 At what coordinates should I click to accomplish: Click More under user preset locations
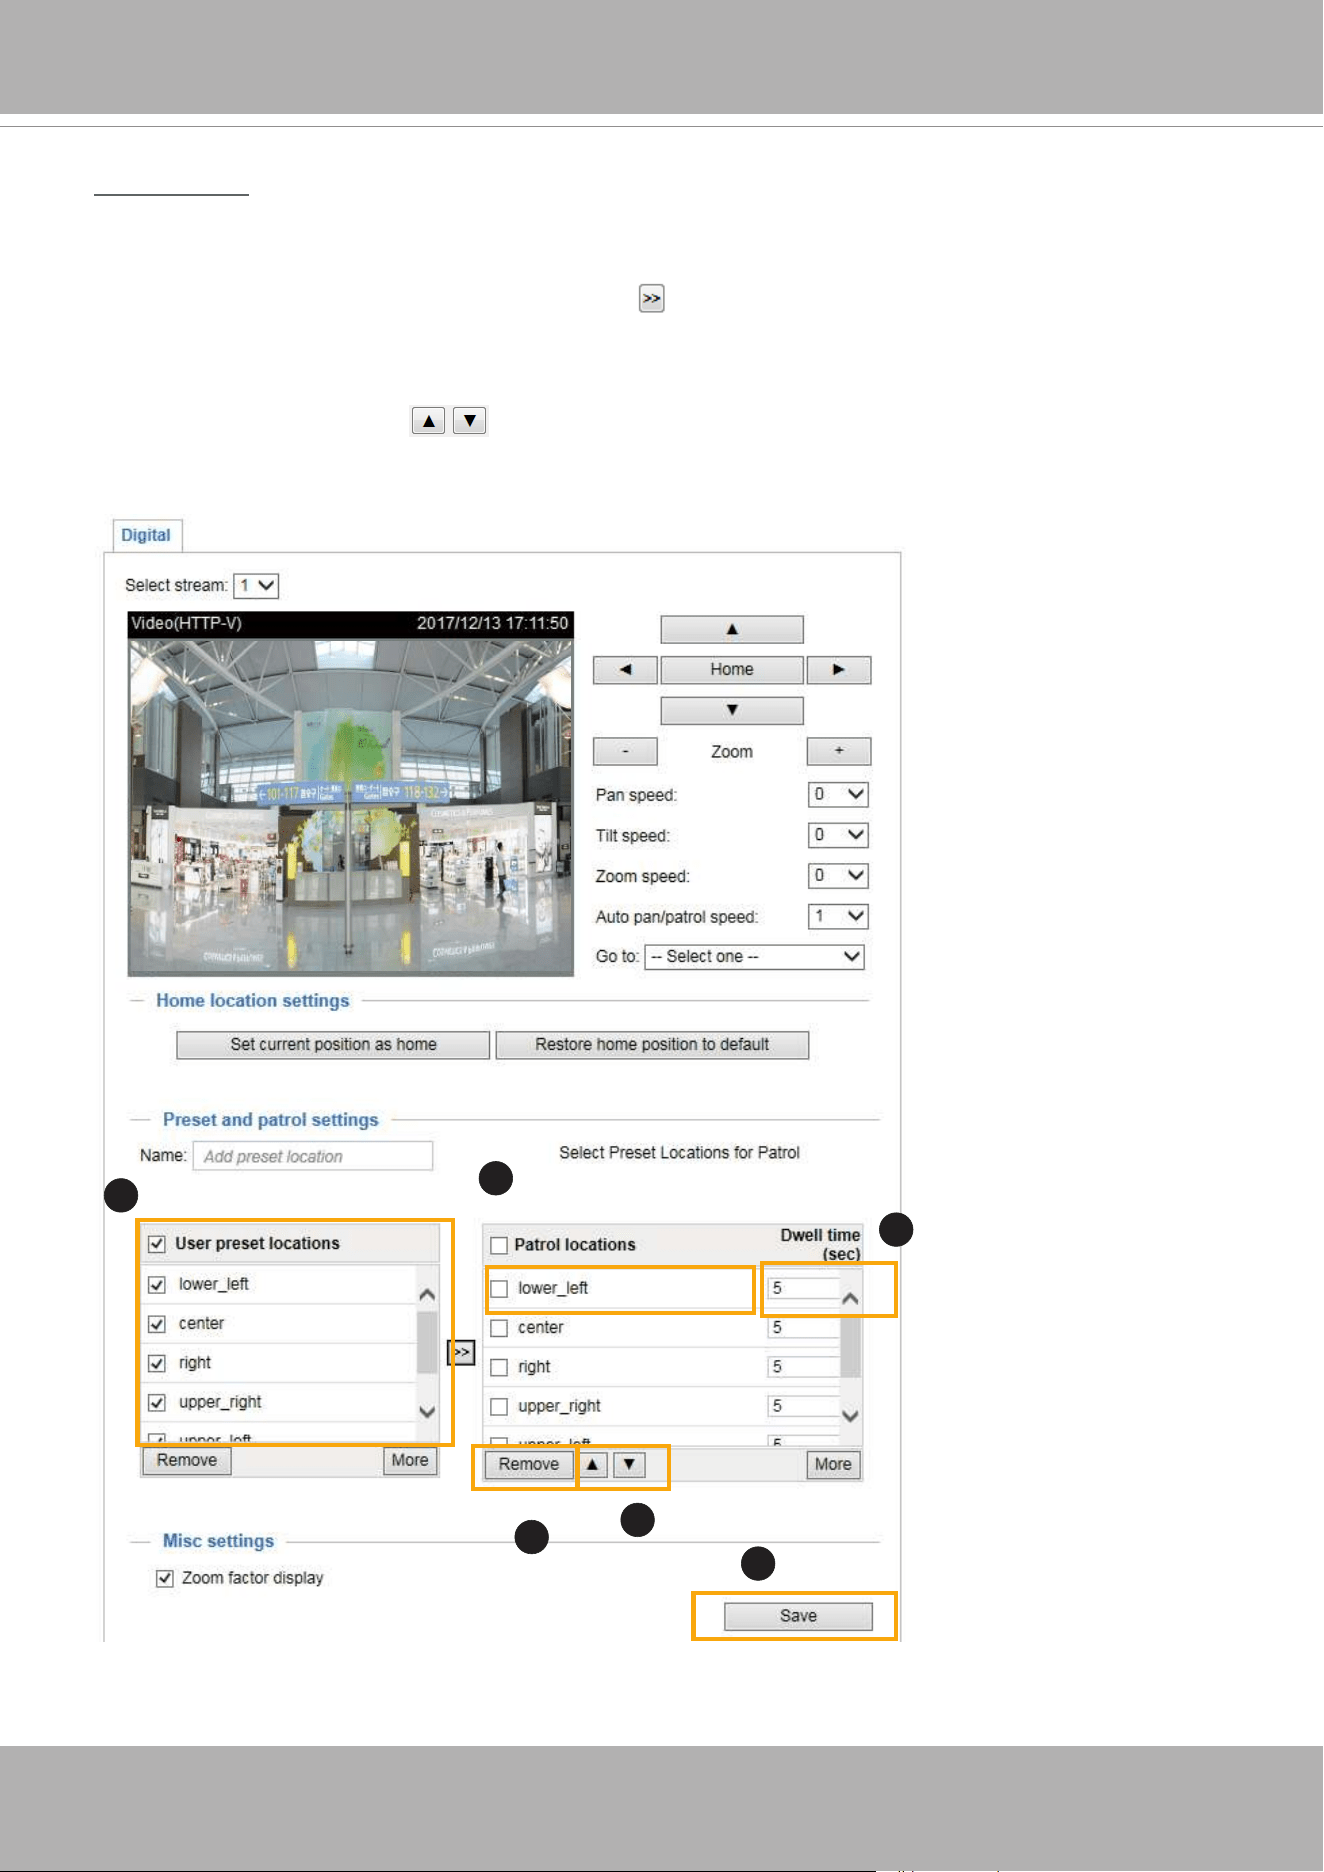click(410, 1461)
